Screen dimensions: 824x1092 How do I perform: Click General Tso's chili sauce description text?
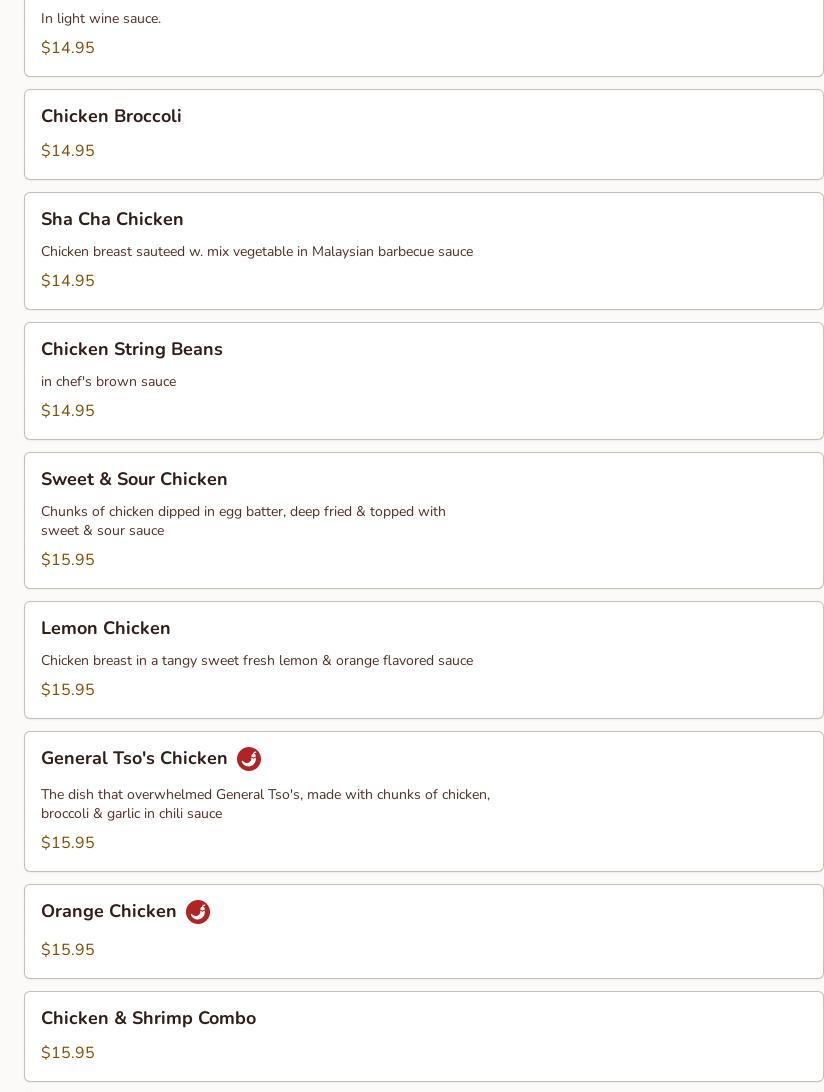265,804
